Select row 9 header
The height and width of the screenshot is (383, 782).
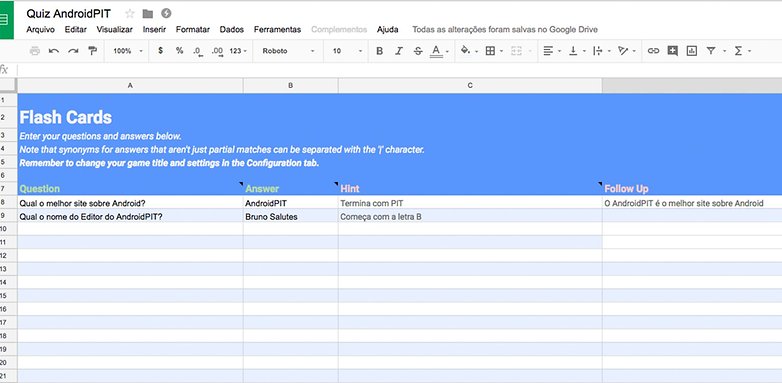click(8, 216)
